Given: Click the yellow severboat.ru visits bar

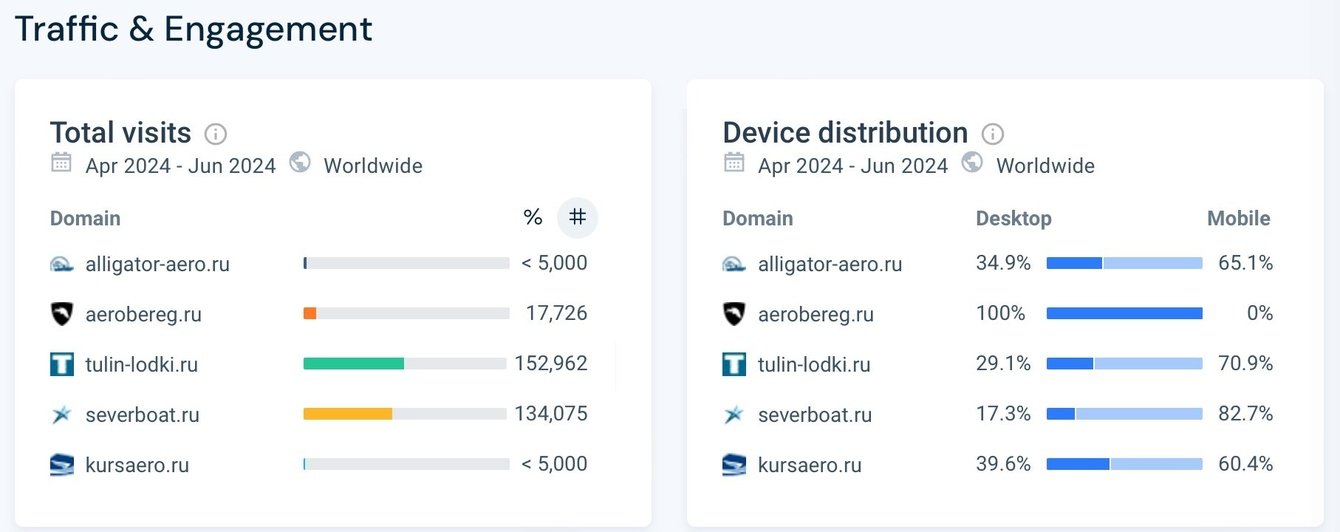Looking at the screenshot, I should pyautogui.click(x=347, y=414).
